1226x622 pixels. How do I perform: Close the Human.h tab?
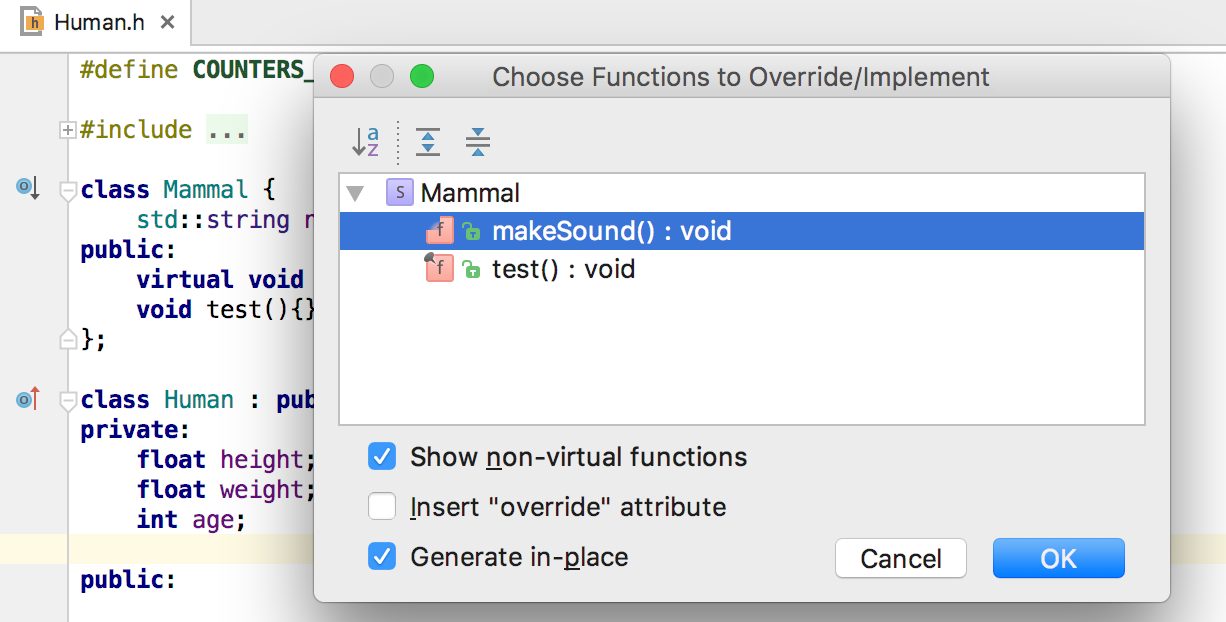[167, 22]
